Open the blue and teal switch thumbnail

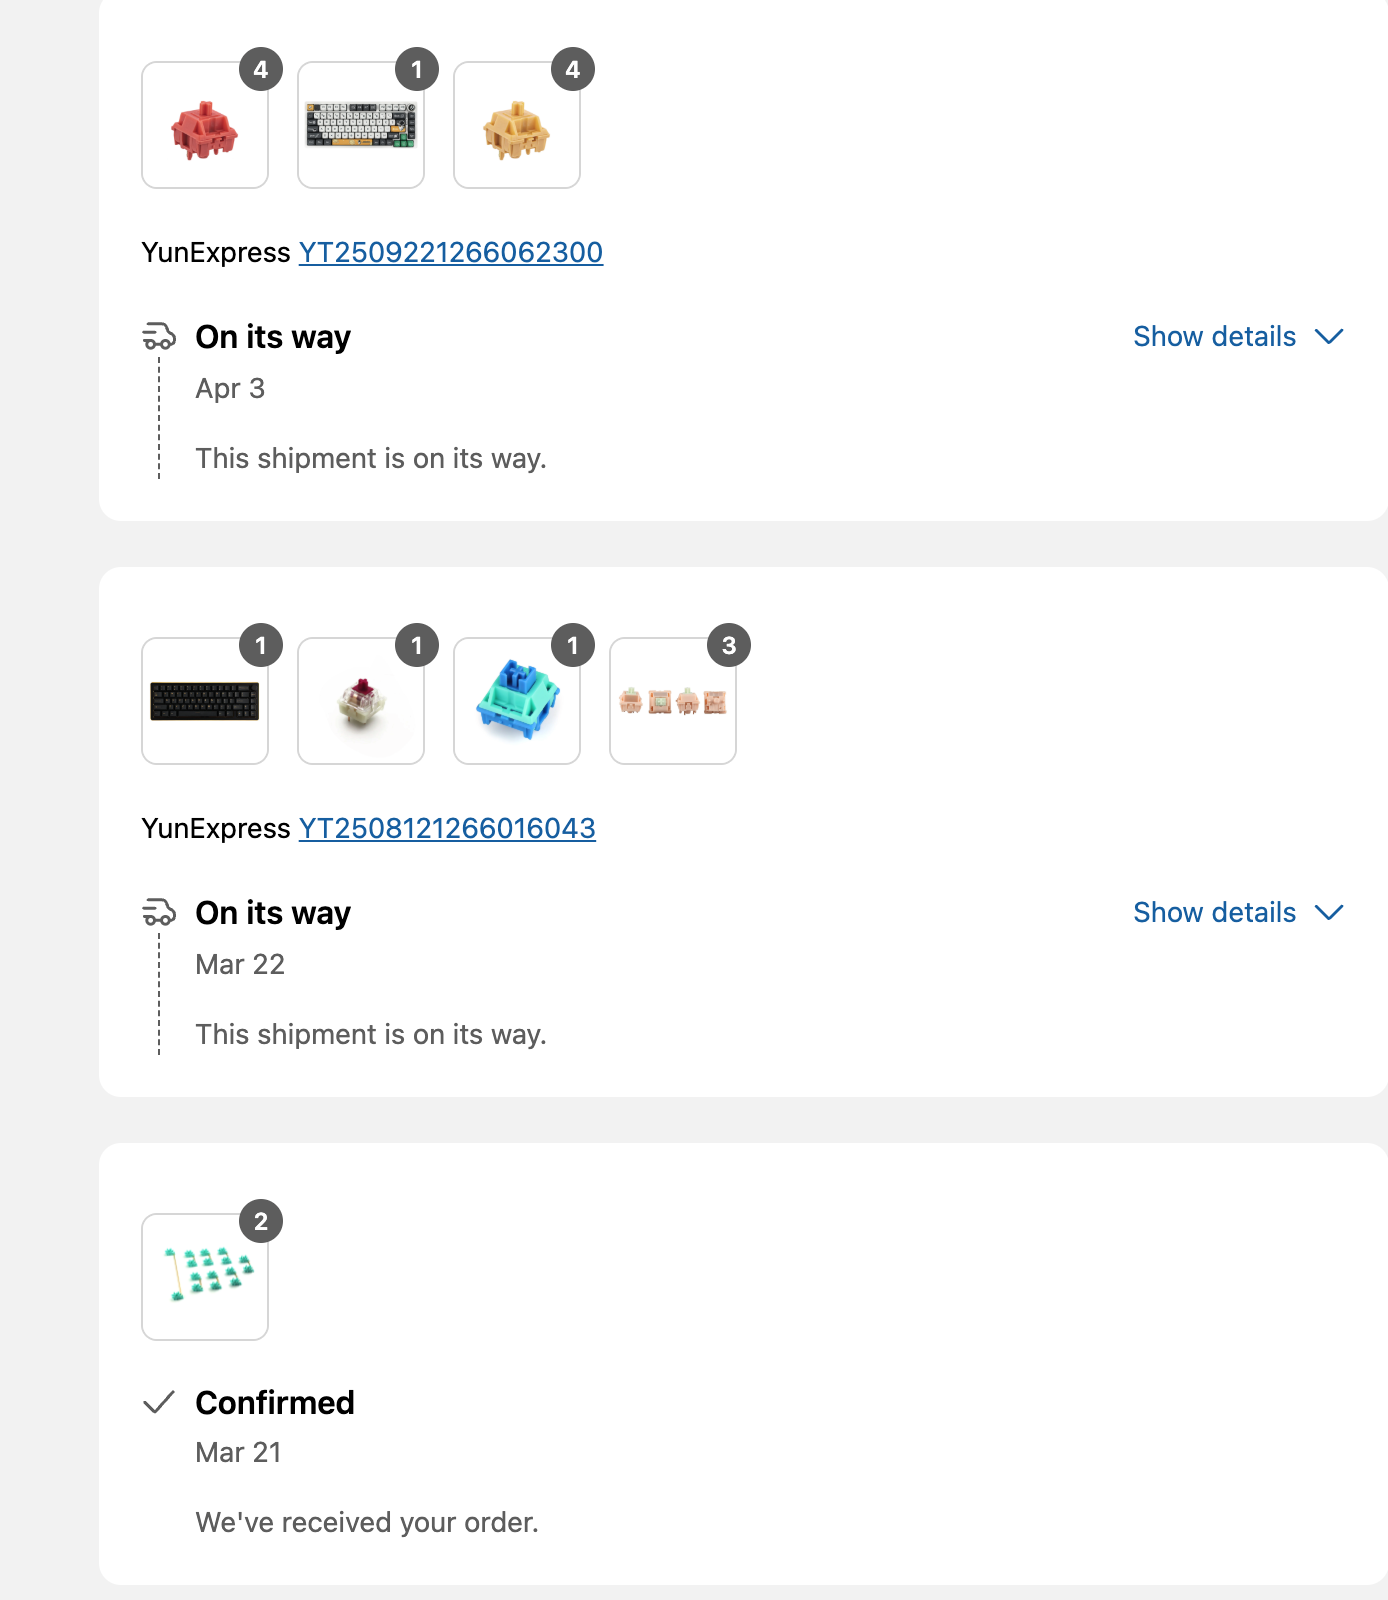click(x=517, y=702)
